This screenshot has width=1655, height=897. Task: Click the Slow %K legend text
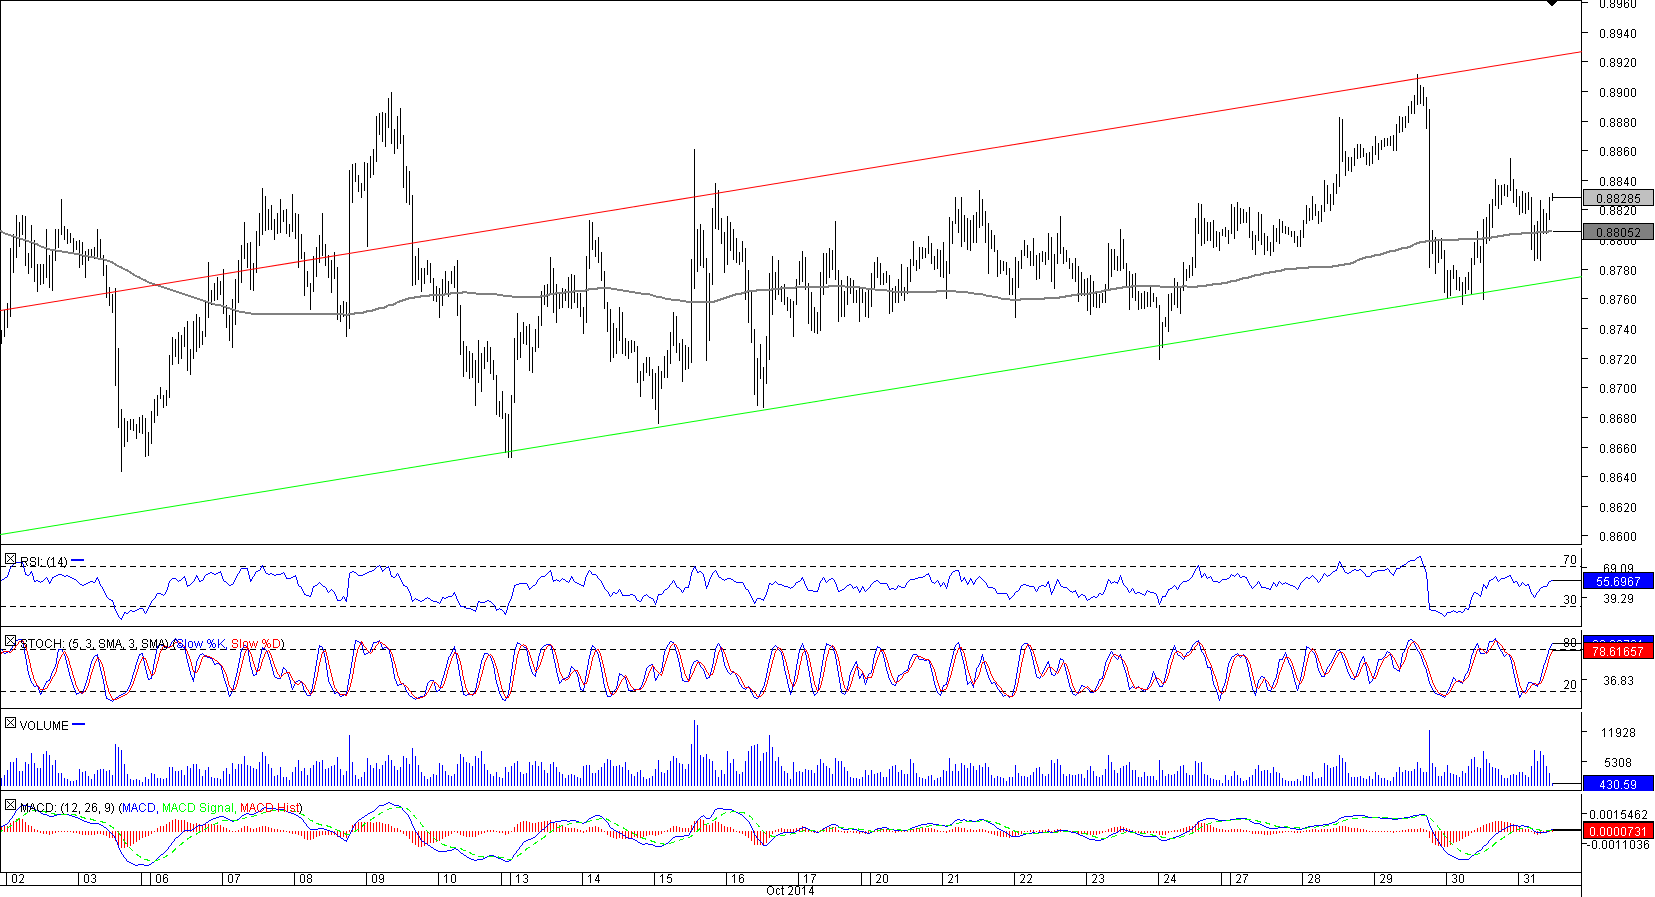(x=201, y=644)
